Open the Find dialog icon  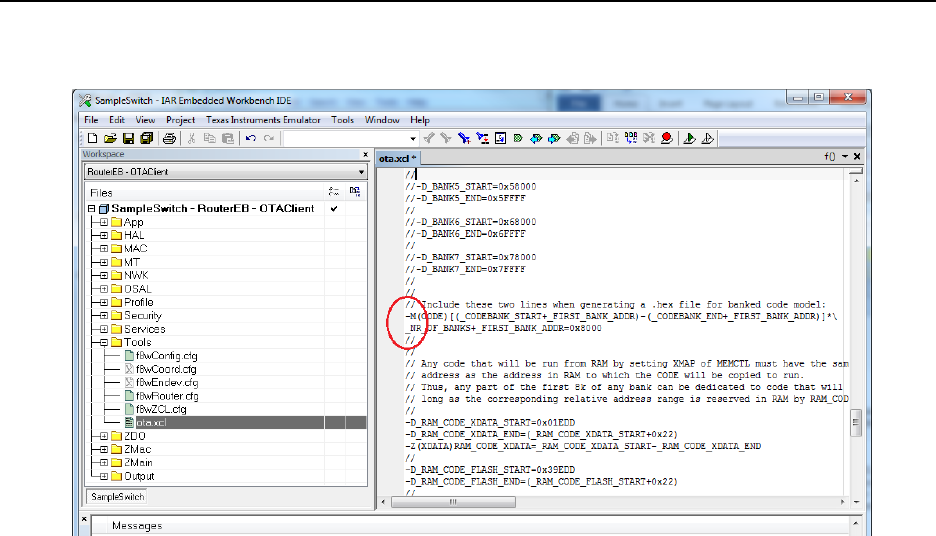[464, 138]
